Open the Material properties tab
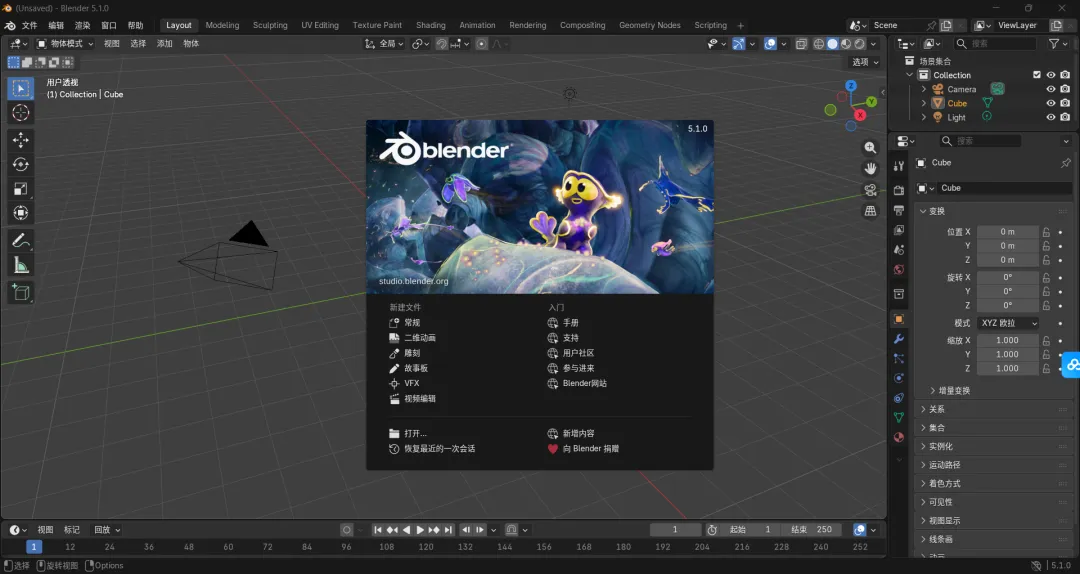The image size is (1080, 574). (899, 437)
